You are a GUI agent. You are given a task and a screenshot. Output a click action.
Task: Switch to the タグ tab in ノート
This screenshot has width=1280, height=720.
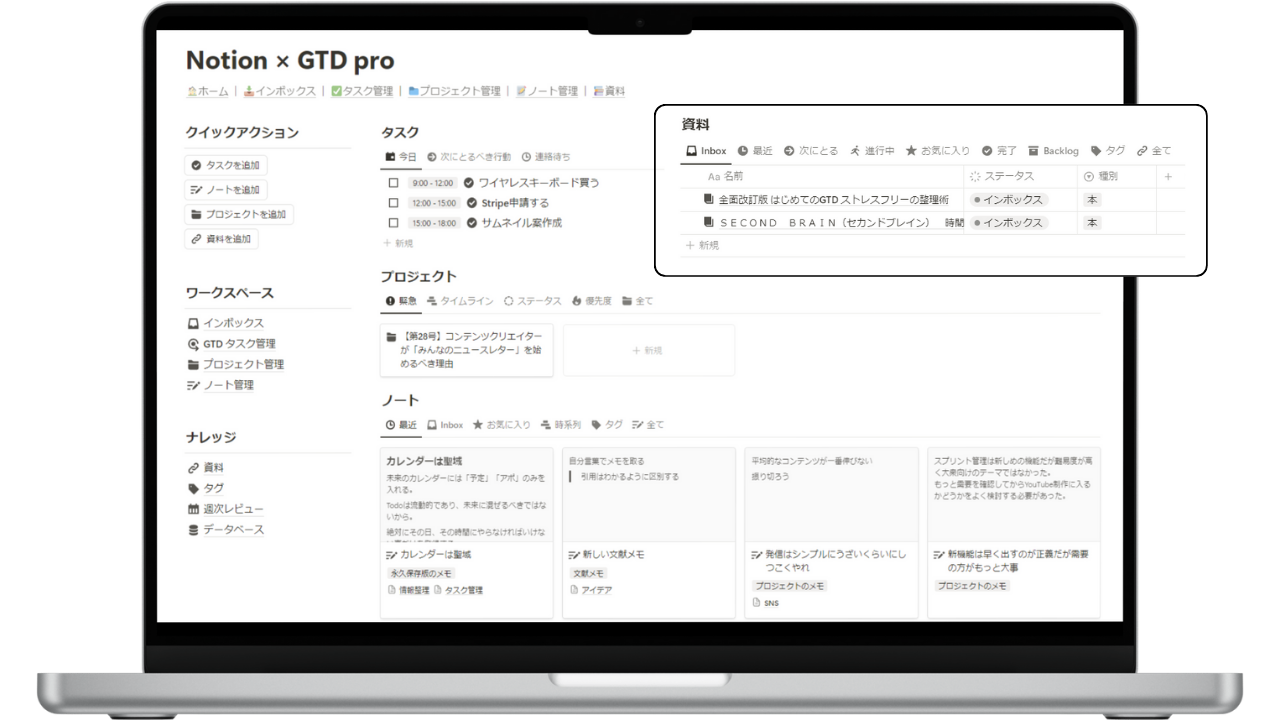607,425
